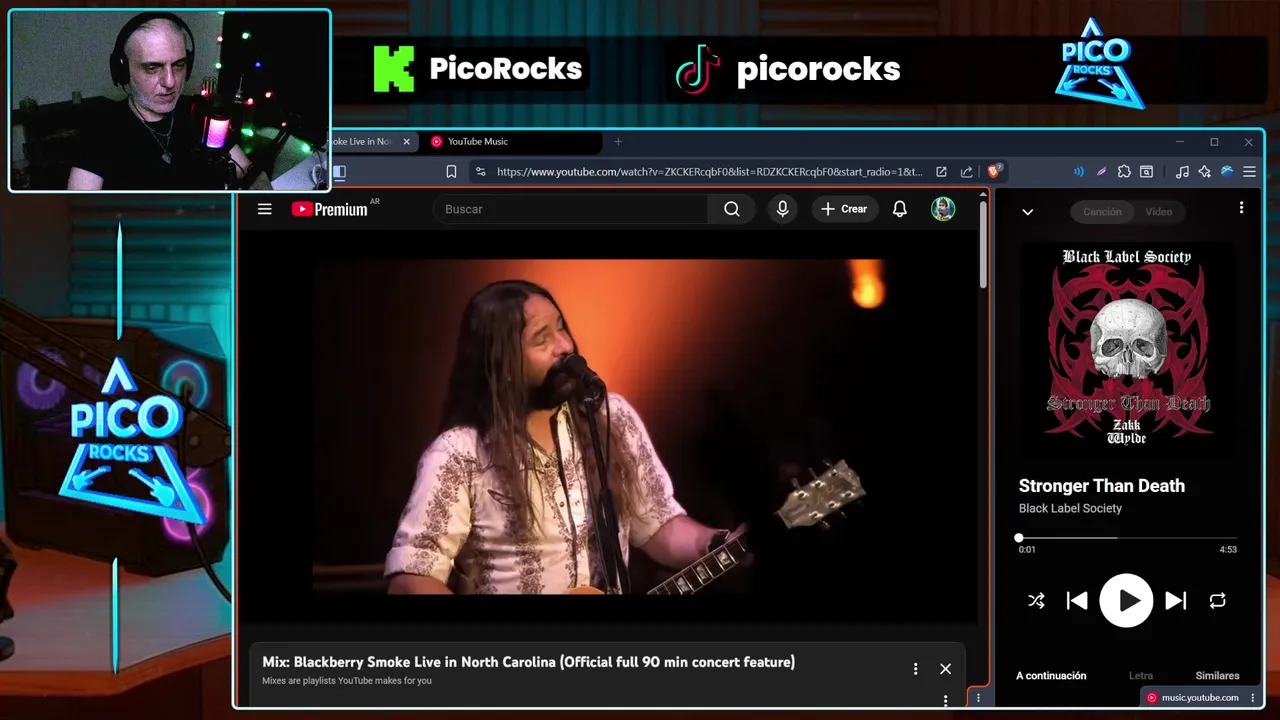Seek along the music progress bar
This screenshot has width=1280, height=720.
click(x=1127, y=538)
